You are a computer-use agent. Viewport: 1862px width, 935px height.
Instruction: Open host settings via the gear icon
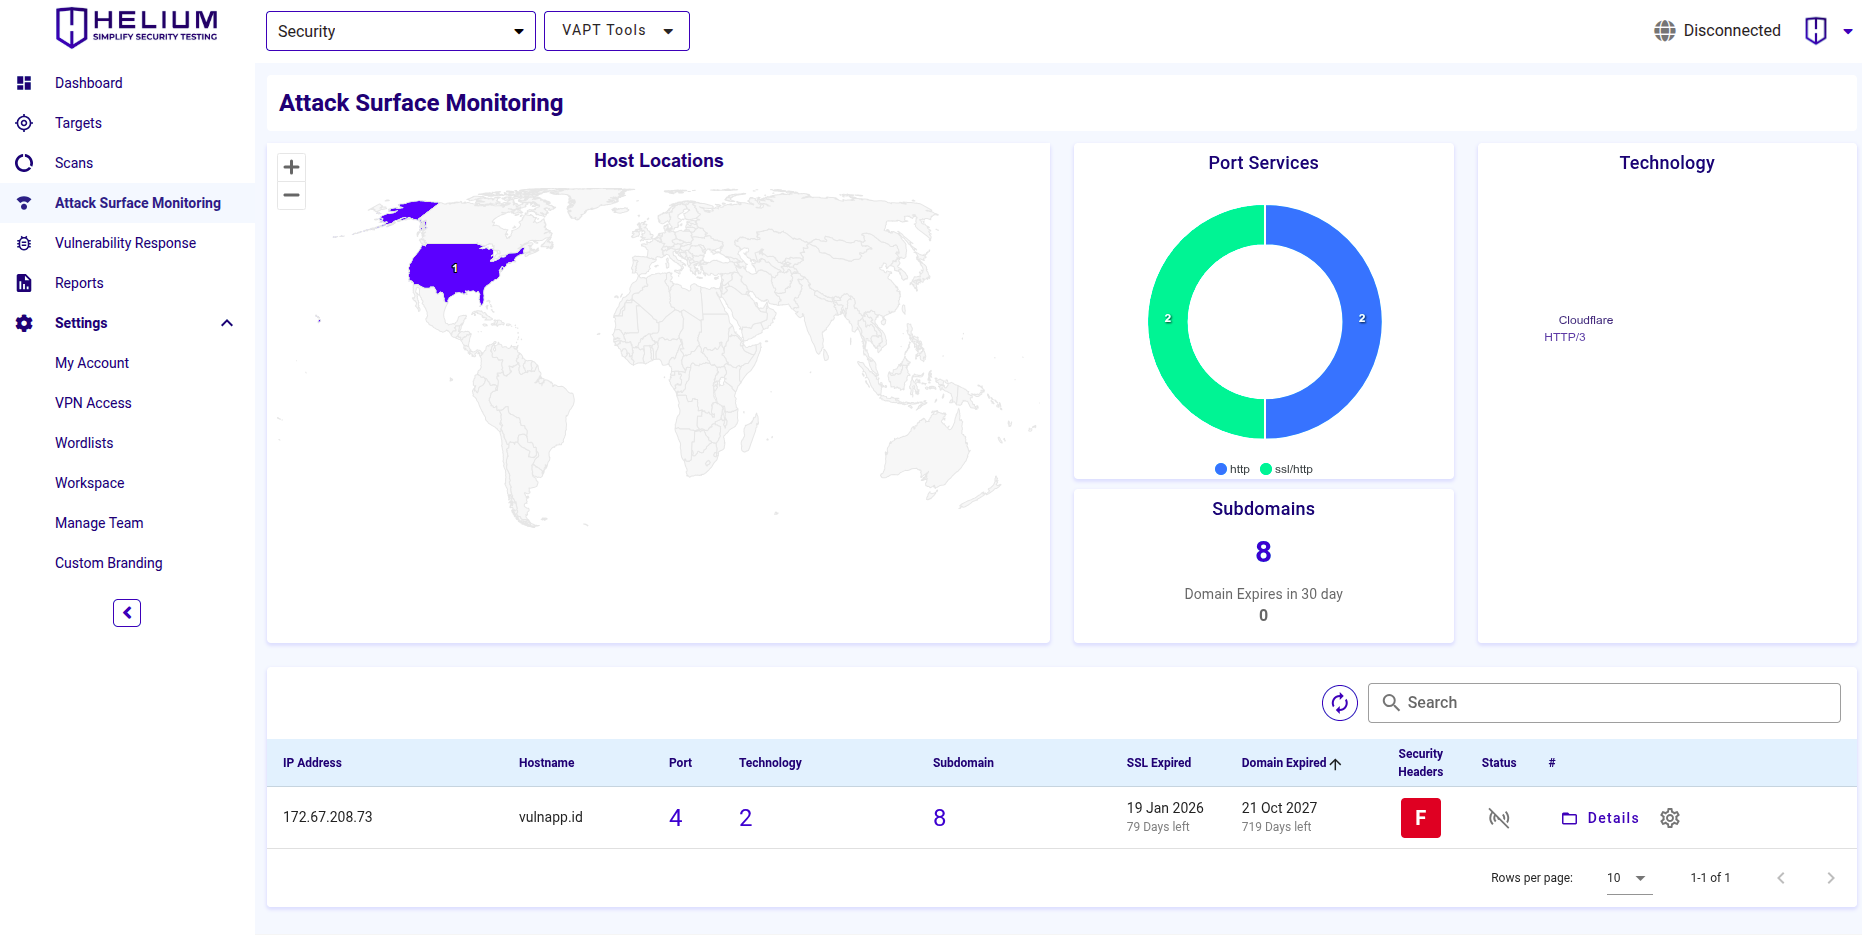coord(1670,818)
